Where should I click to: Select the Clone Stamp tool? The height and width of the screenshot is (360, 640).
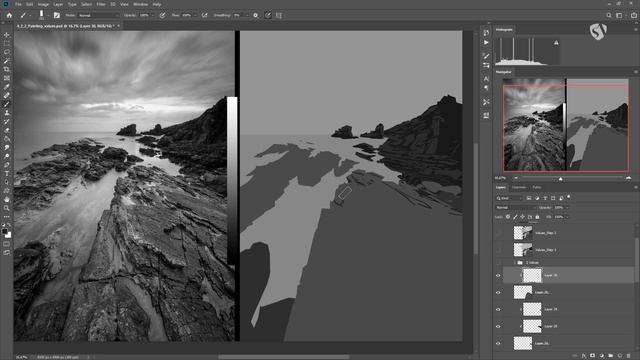(x=7, y=113)
